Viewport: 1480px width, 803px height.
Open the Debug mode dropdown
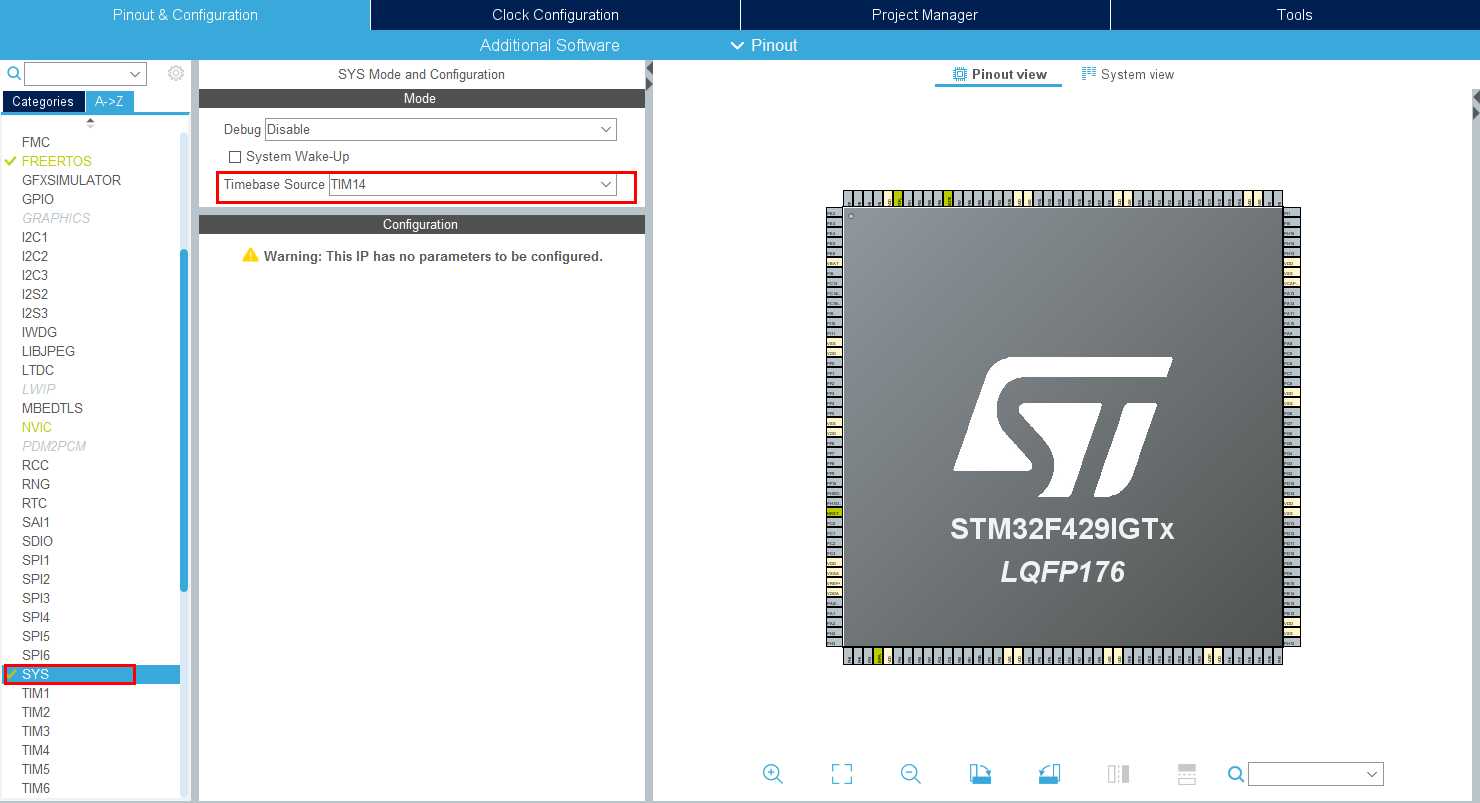[x=440, y=129]
